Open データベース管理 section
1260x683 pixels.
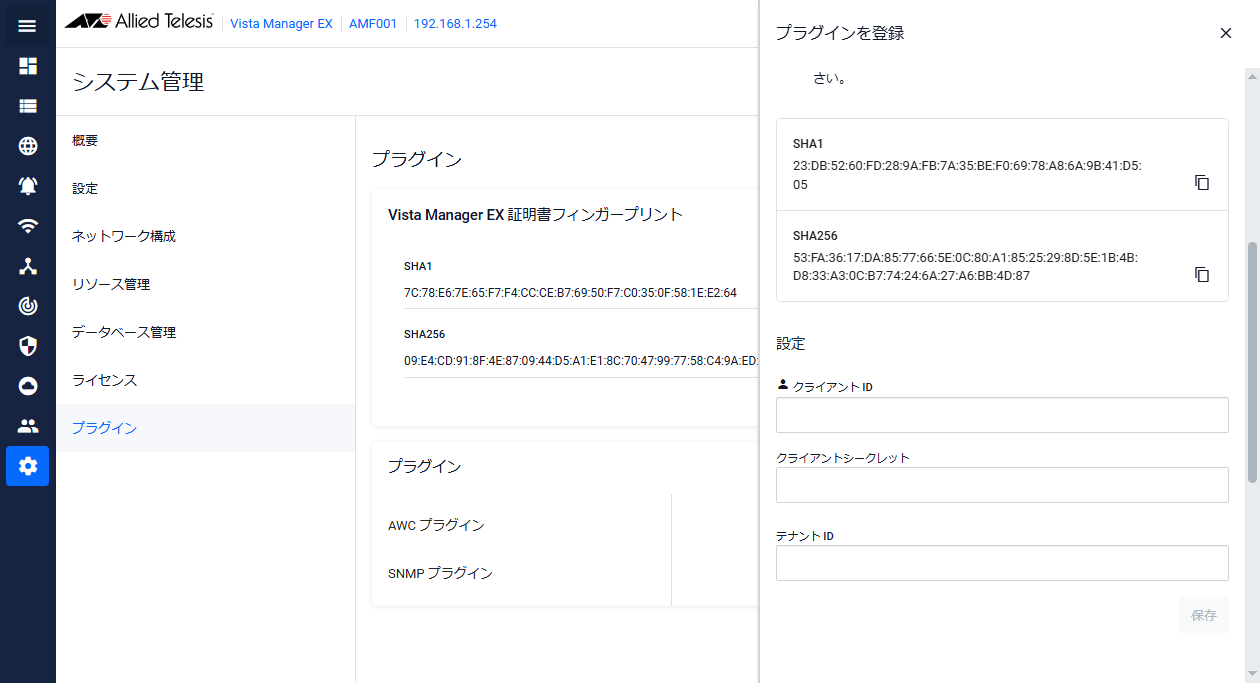[x=205, y=333]
